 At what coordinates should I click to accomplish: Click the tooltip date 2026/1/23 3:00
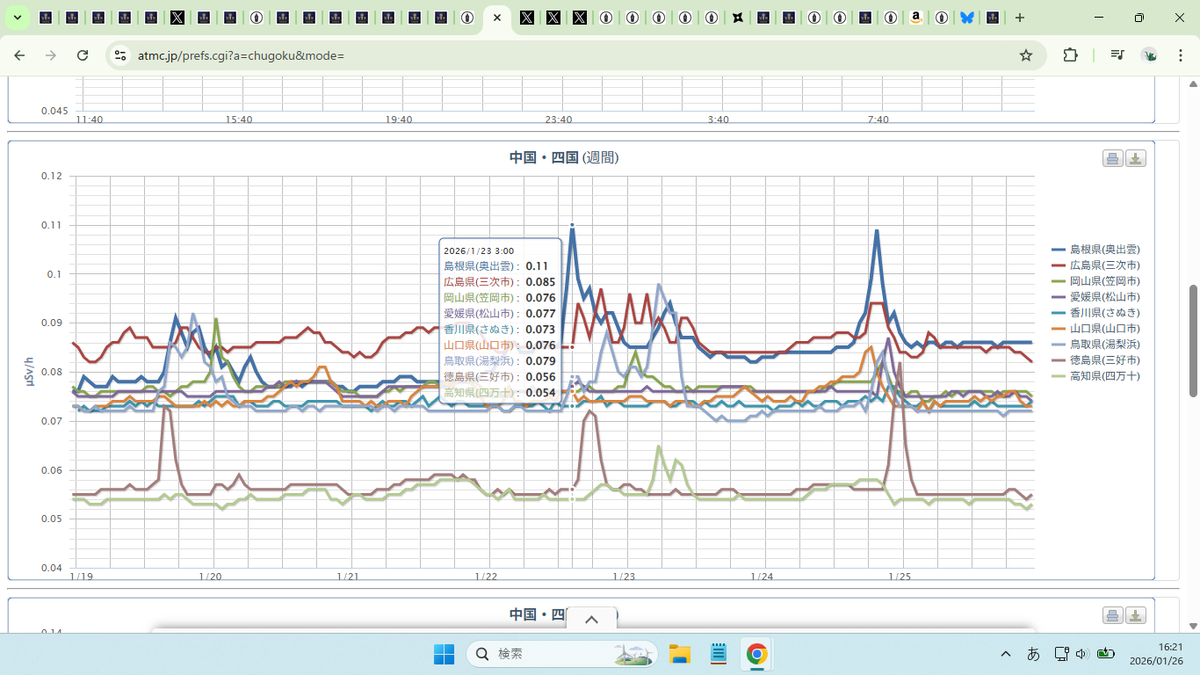click(479, 251)
